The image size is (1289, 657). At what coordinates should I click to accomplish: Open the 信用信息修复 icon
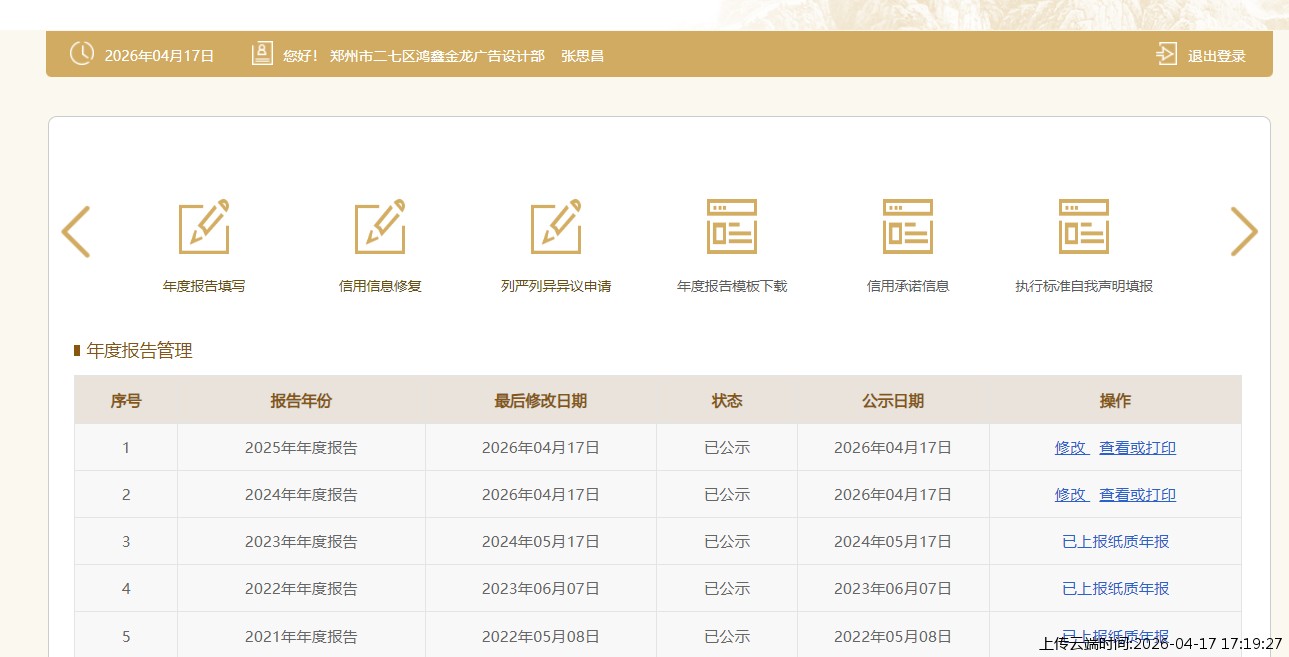click(x=380, y=226)
